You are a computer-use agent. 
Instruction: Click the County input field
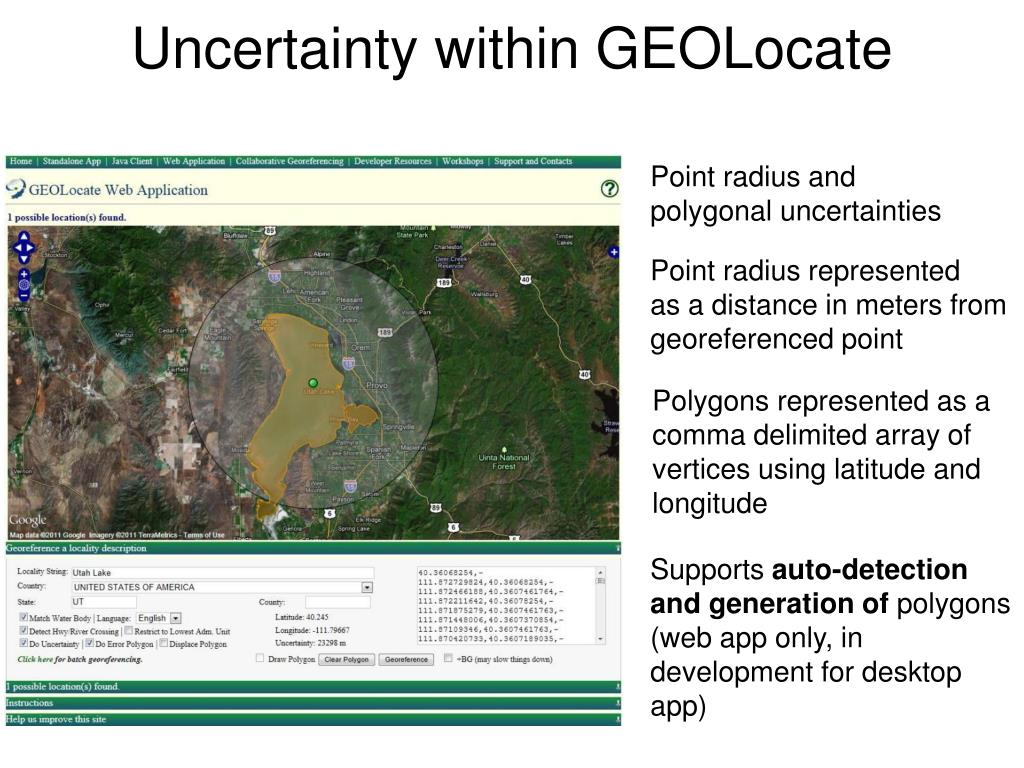pos(338,602)
